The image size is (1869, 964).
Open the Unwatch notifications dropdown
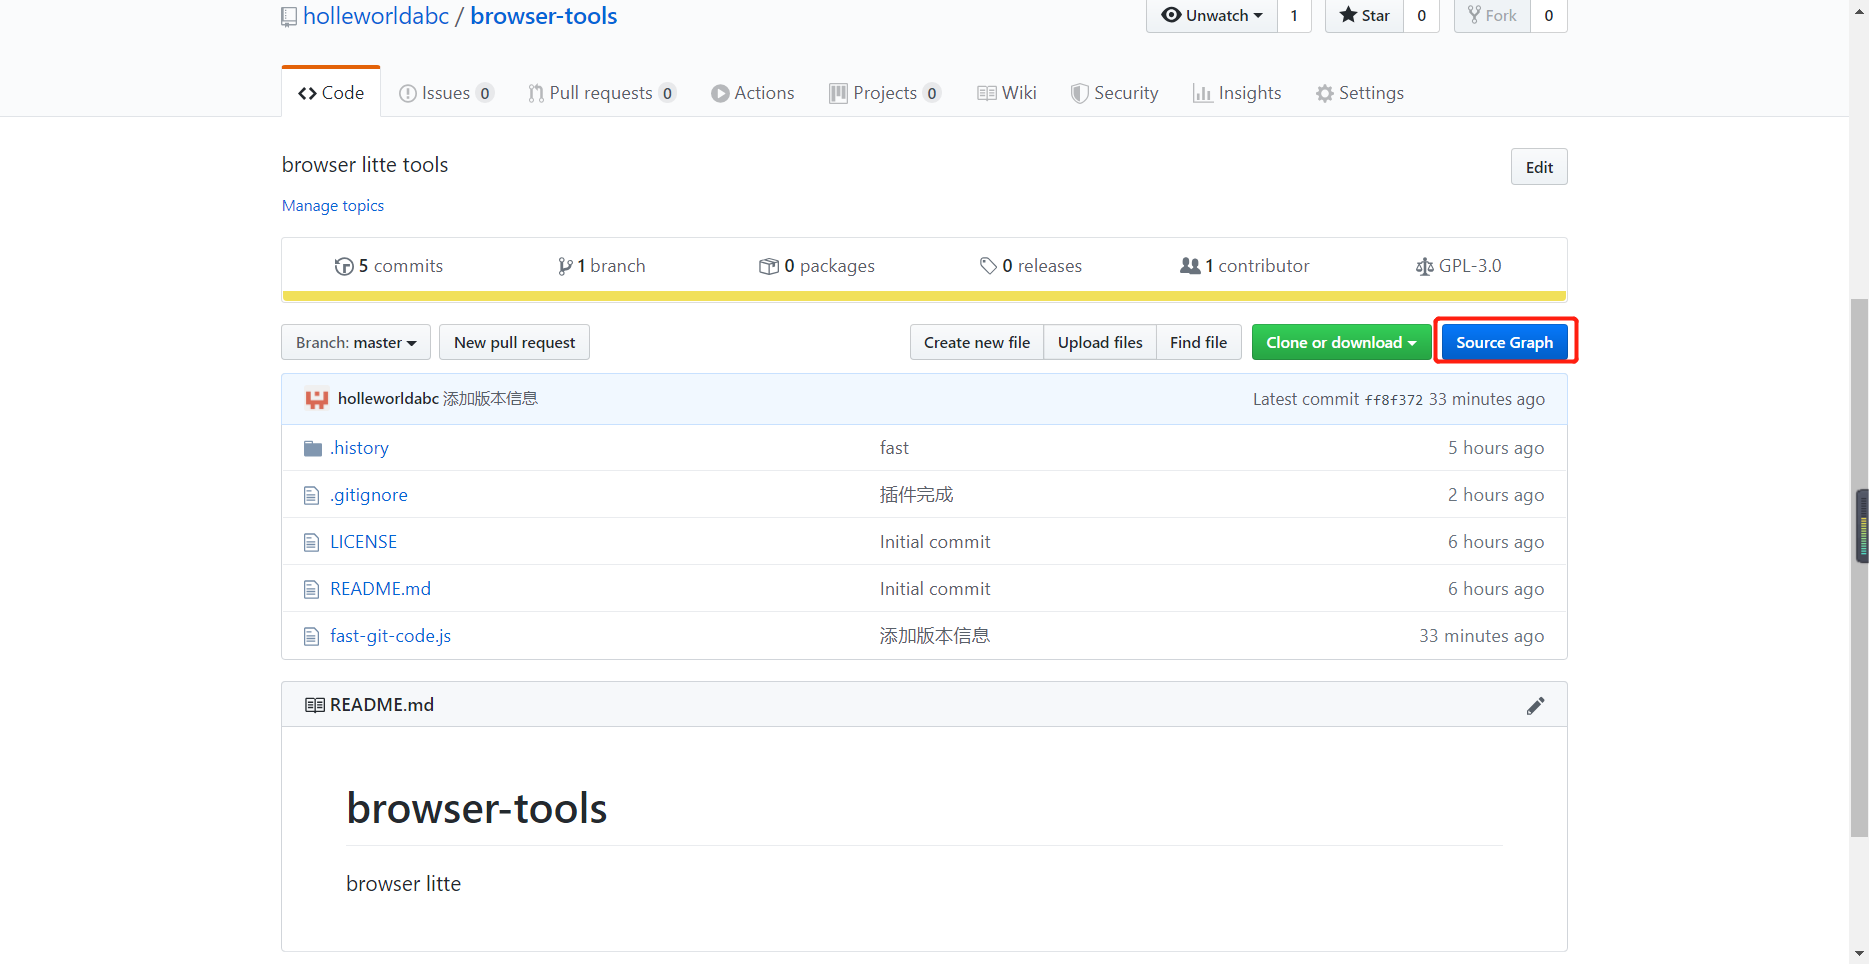1211,16
